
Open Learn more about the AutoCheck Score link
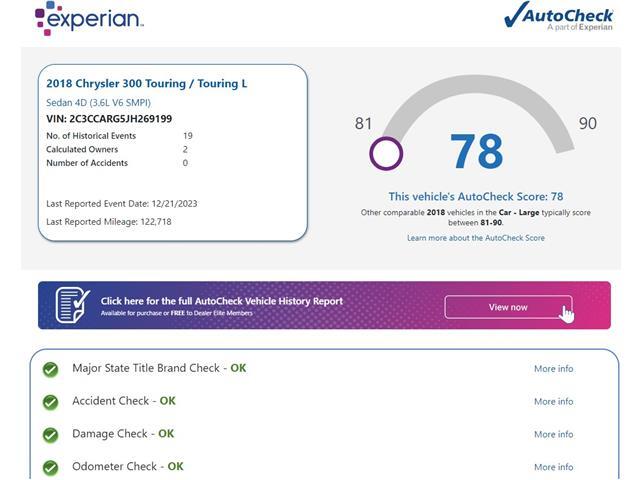point(476,238)
